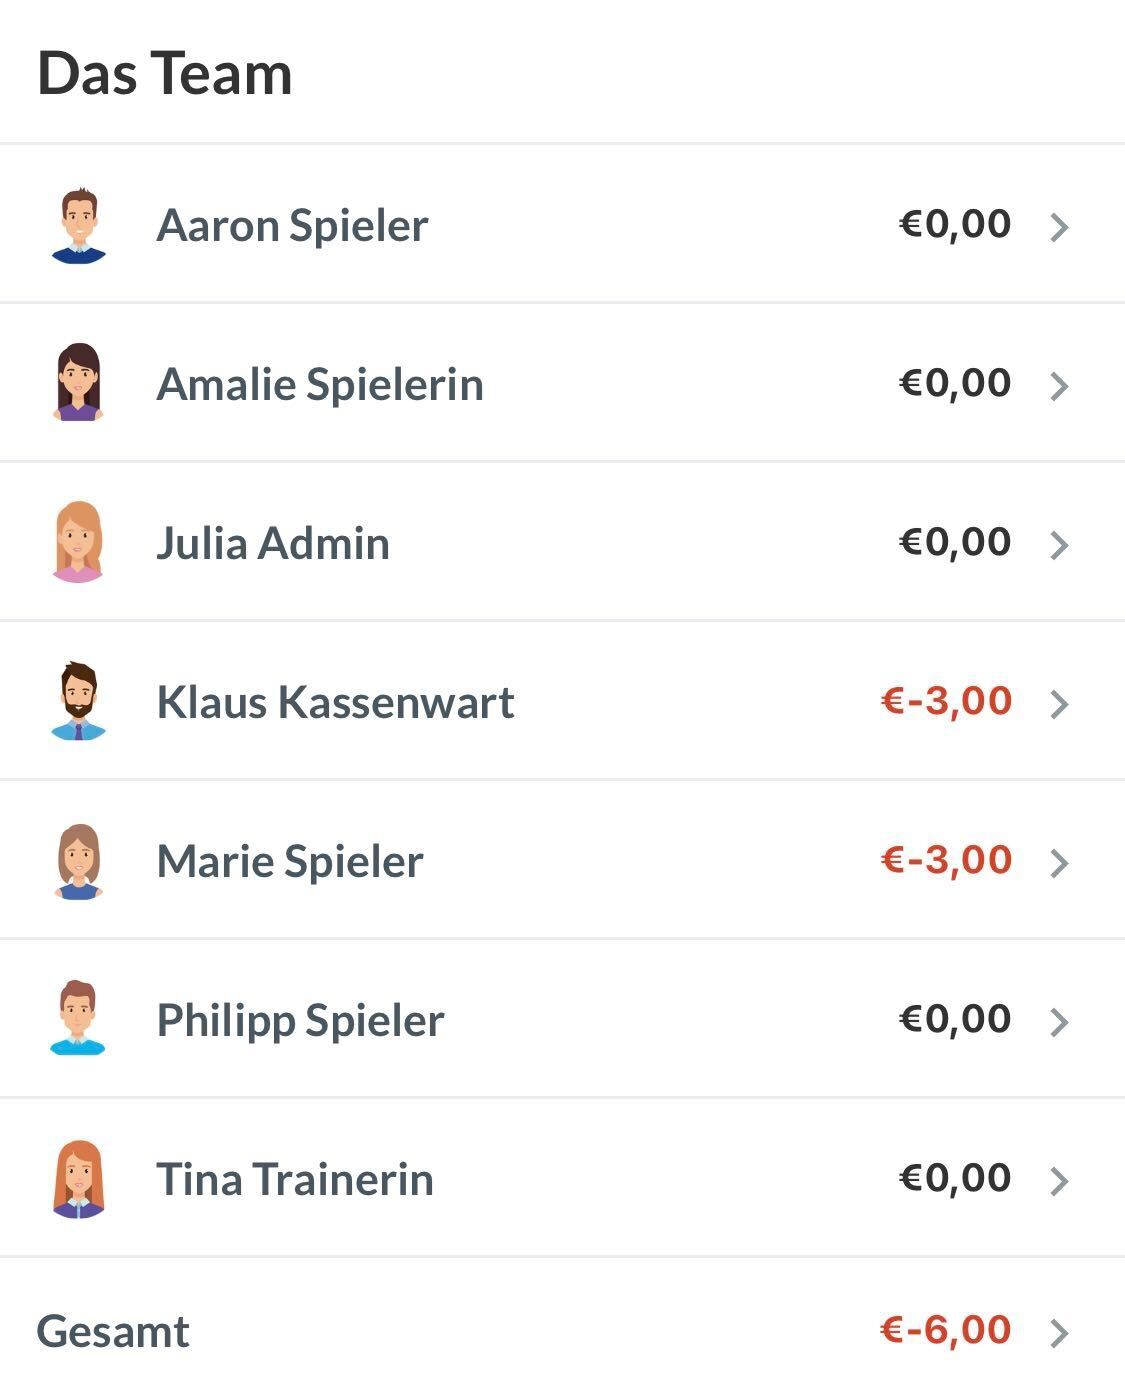Click the Das Team heading
The width and height of the screenshot is (1125, 1386).
tap(165, 74)
